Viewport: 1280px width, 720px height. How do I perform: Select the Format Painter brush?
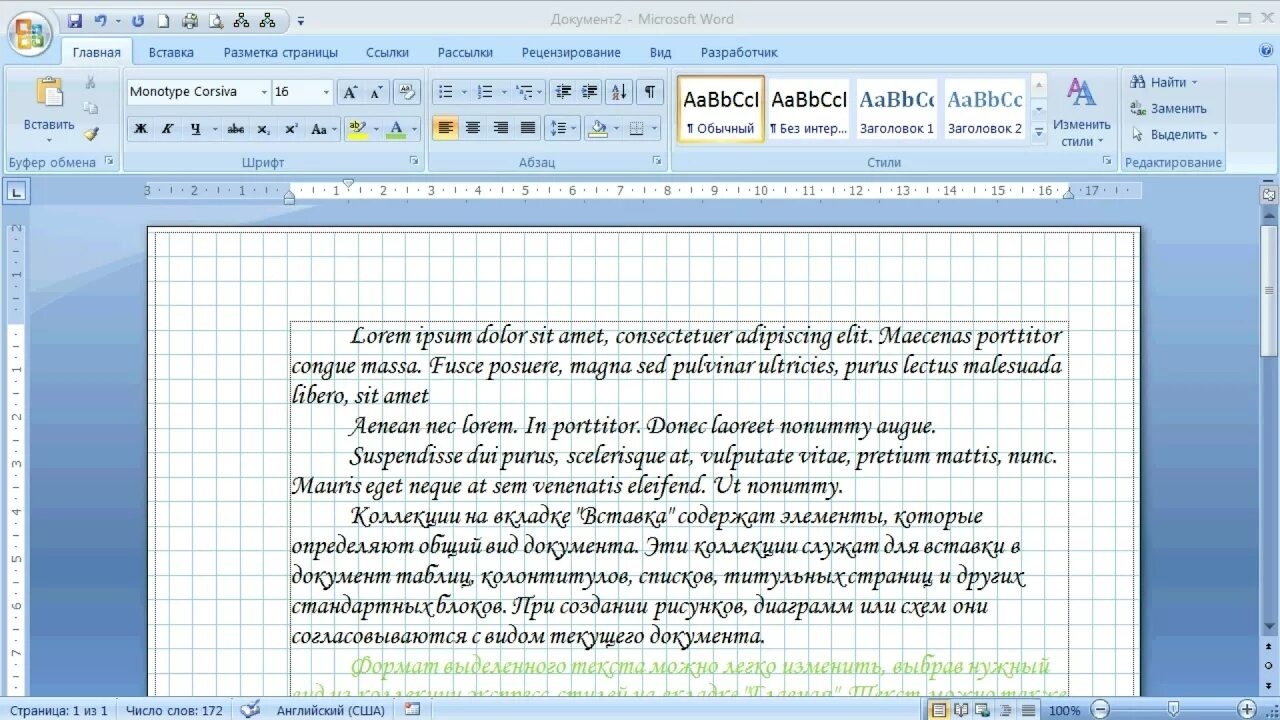(x=91, y=133)
